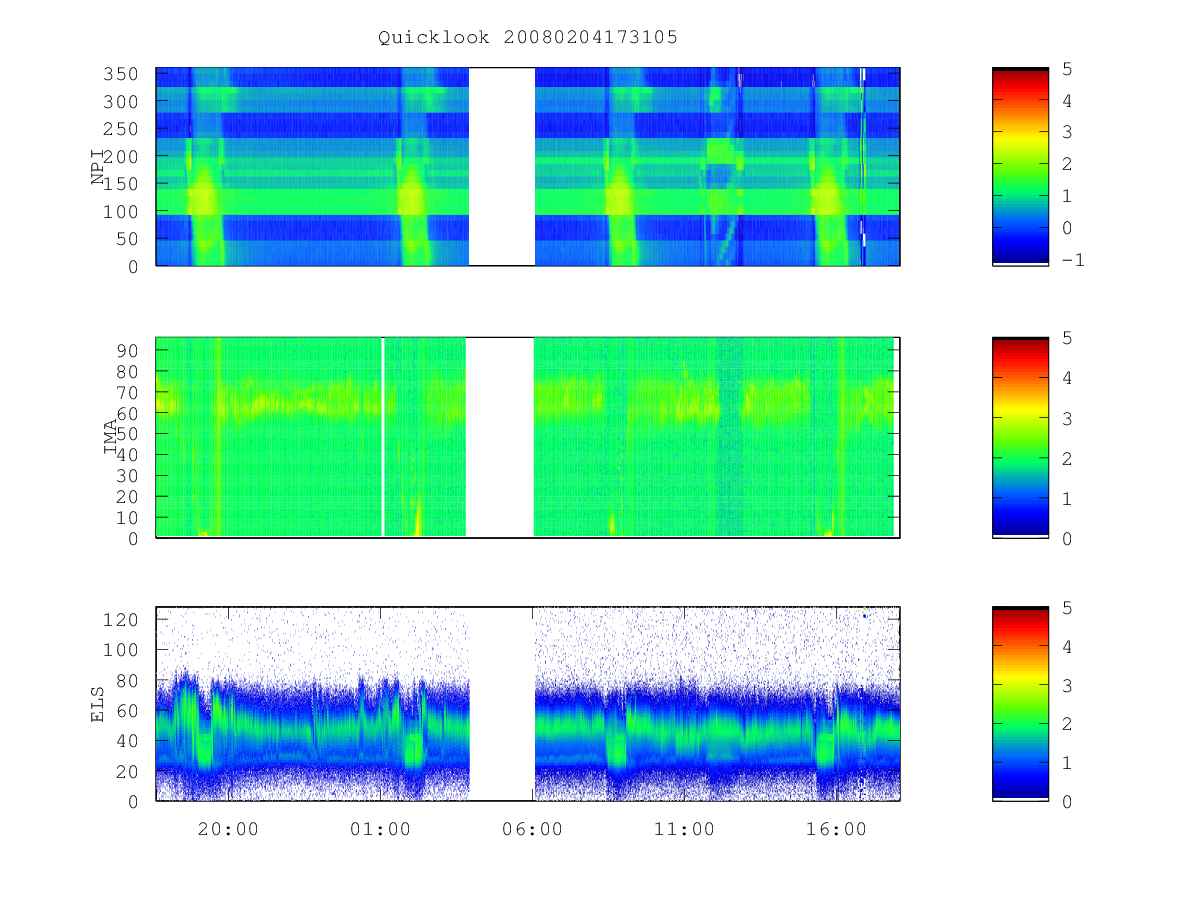Click the 1 label on ELS colorbar
The image size is (1200, 900).
coord(1066,763)
